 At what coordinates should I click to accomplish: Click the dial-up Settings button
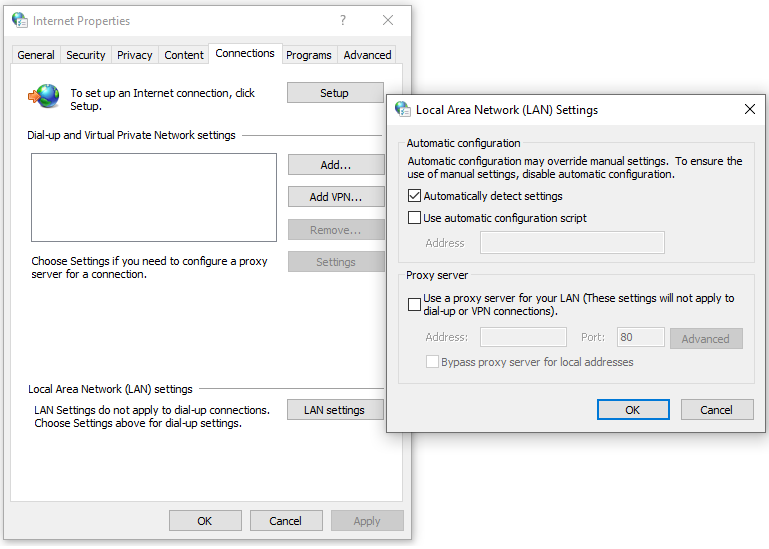336,262
